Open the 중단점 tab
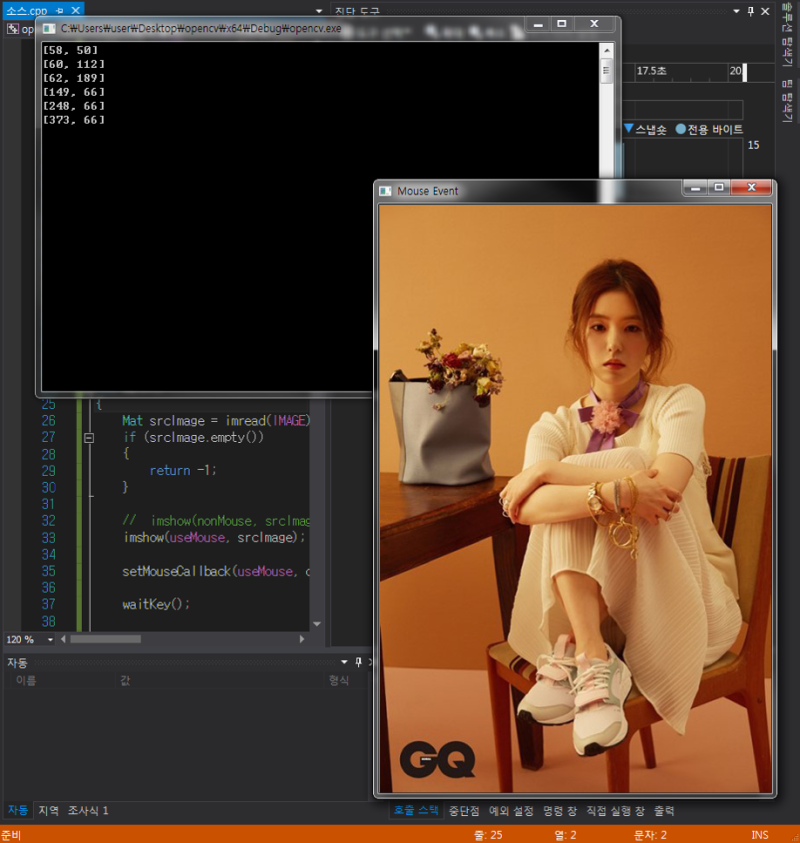The width and height of the screenshot is (800, 843). coord(464,811)
